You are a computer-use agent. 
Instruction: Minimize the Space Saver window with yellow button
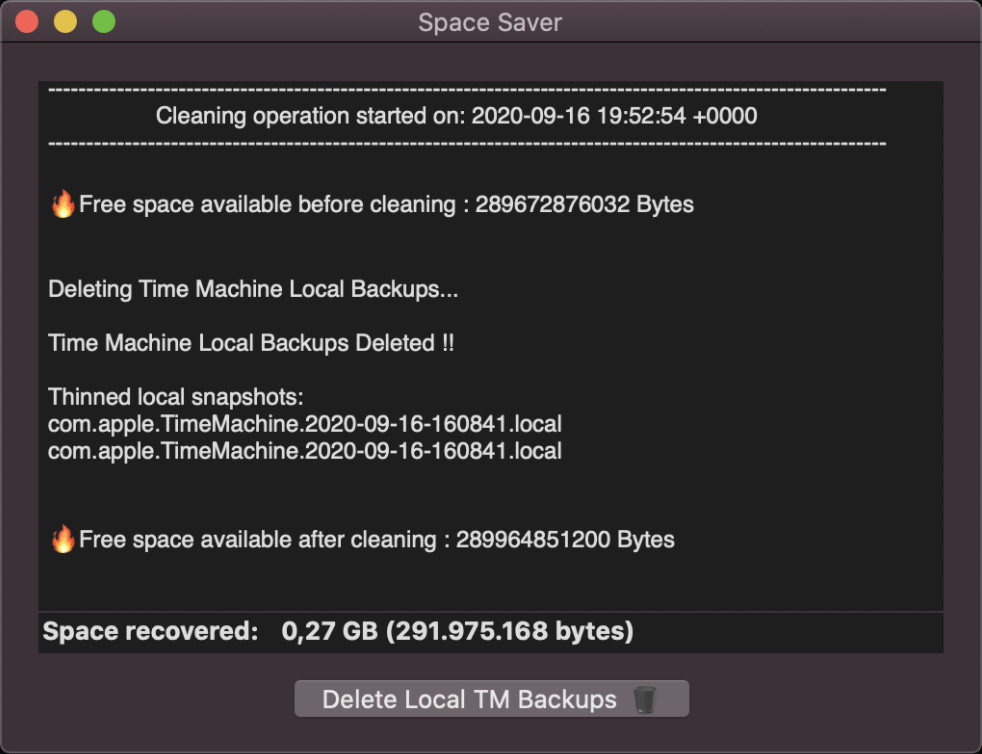65,21
